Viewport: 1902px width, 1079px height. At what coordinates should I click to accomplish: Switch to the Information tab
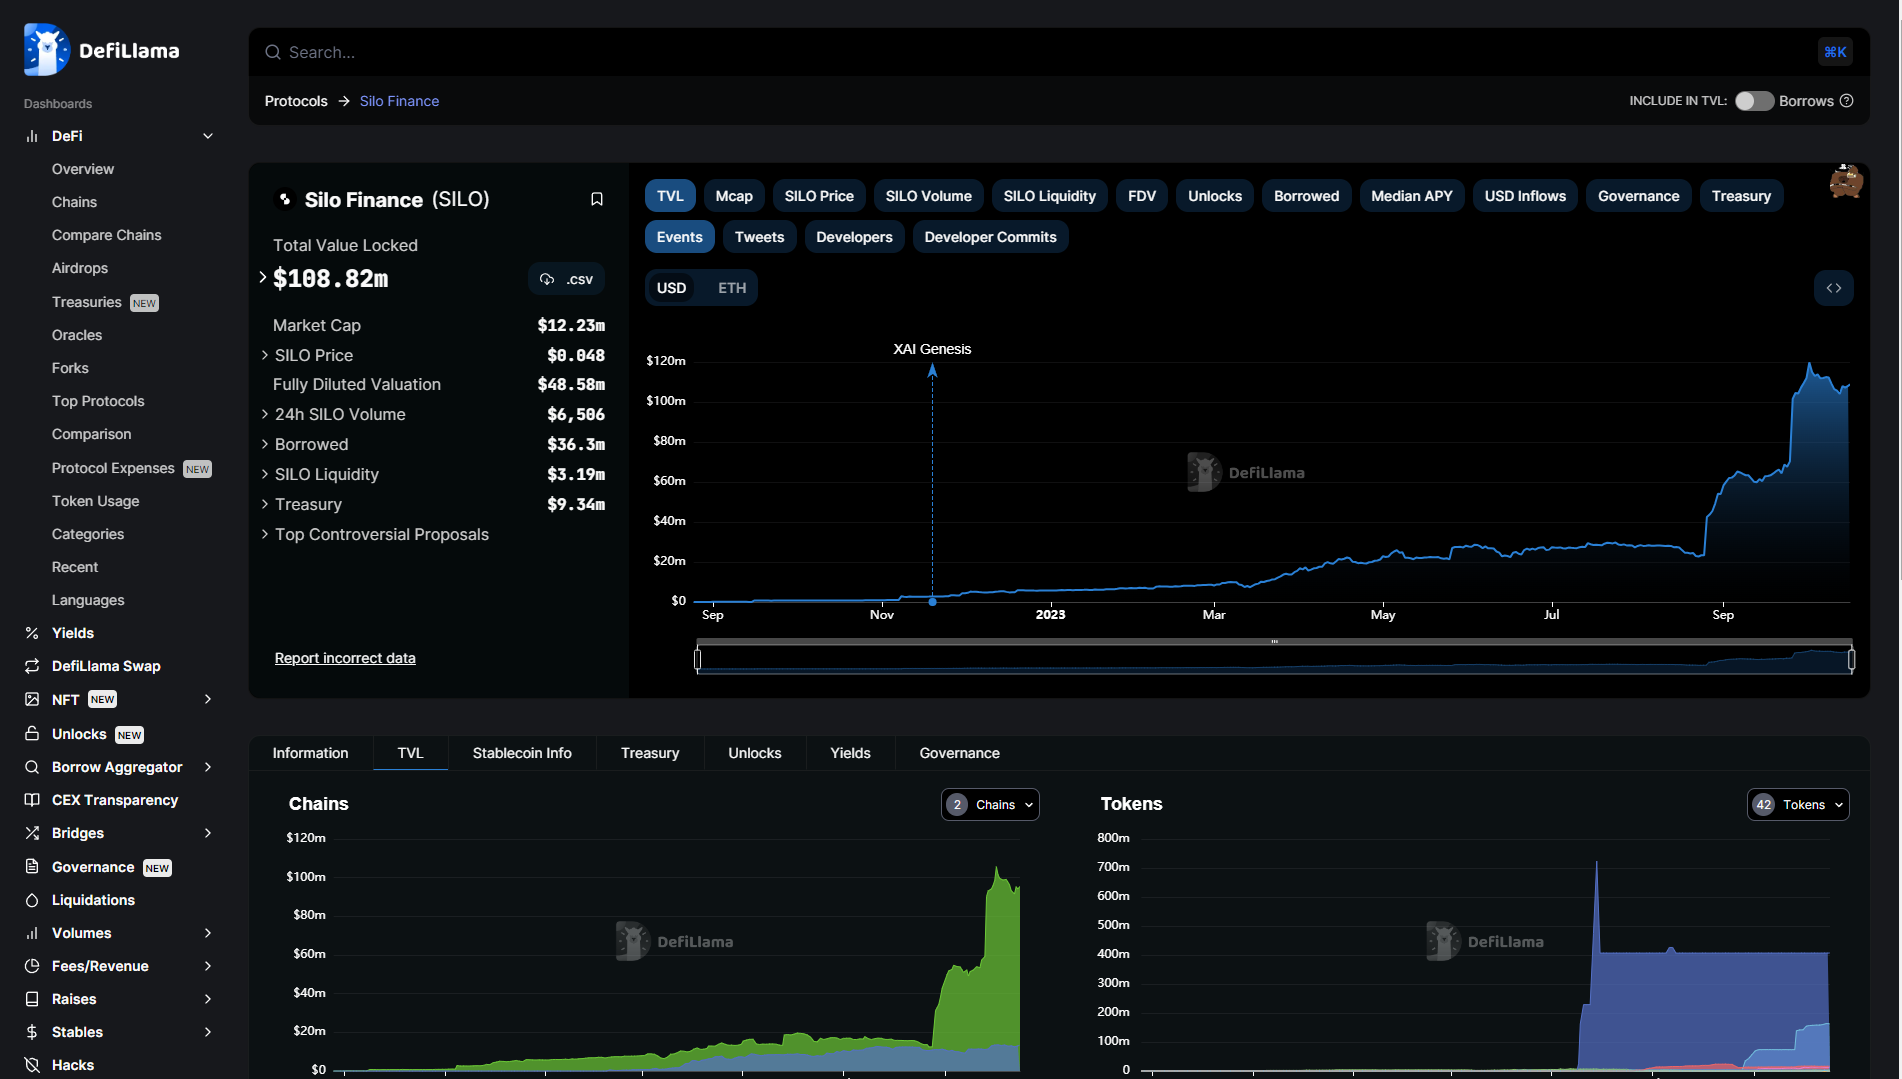(x=310, y=753)
